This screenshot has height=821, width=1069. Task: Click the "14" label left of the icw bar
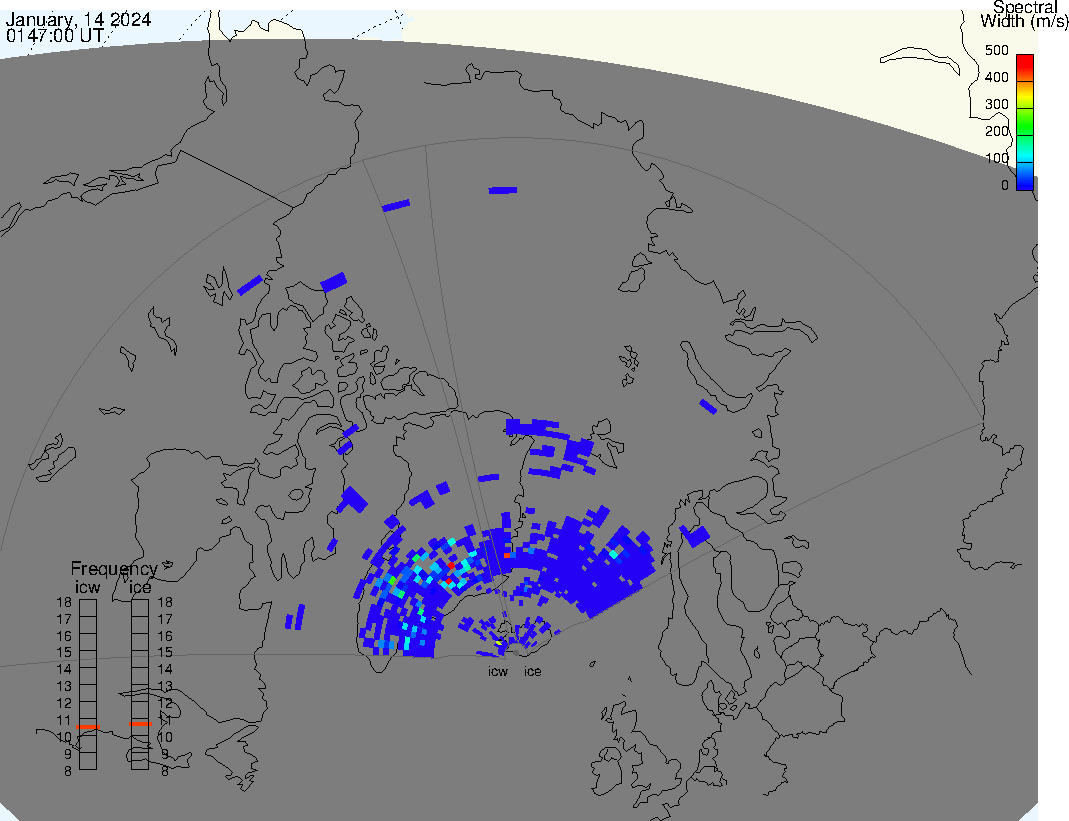(x=64, y=670)
